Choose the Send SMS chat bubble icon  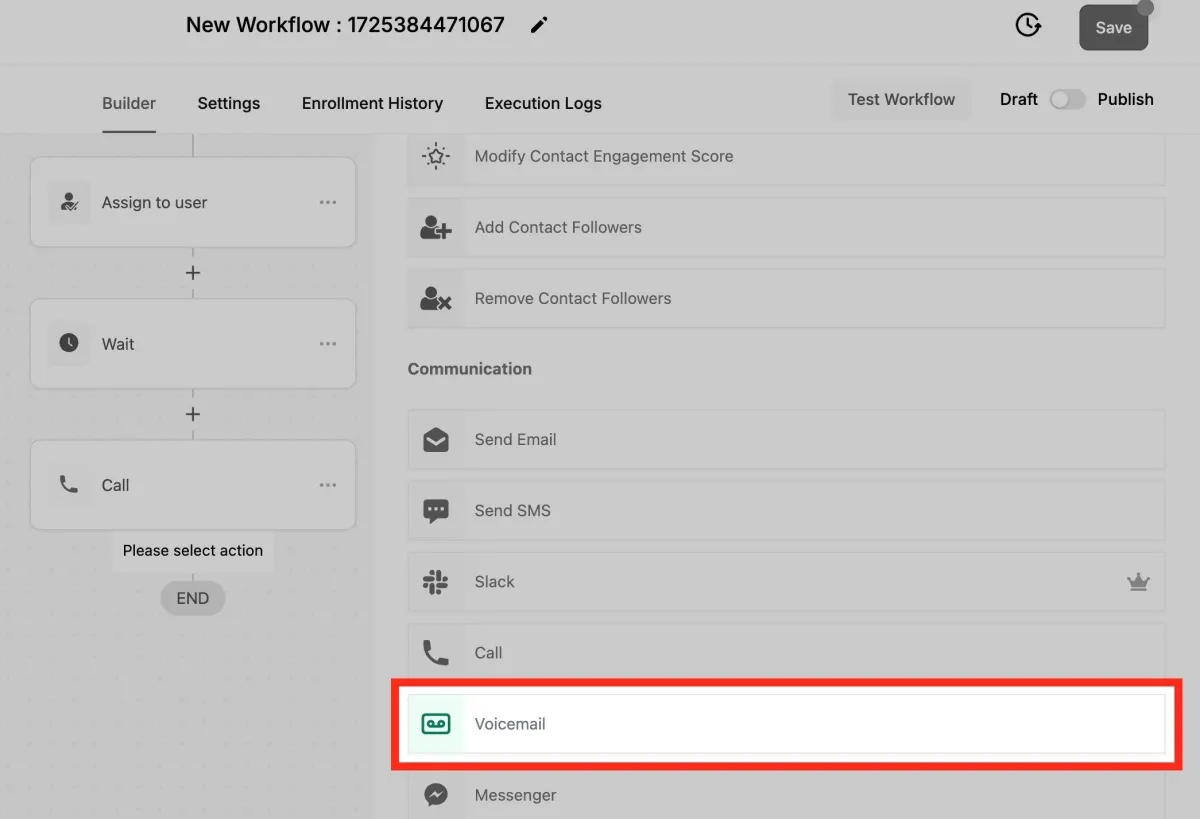point(436,511)
